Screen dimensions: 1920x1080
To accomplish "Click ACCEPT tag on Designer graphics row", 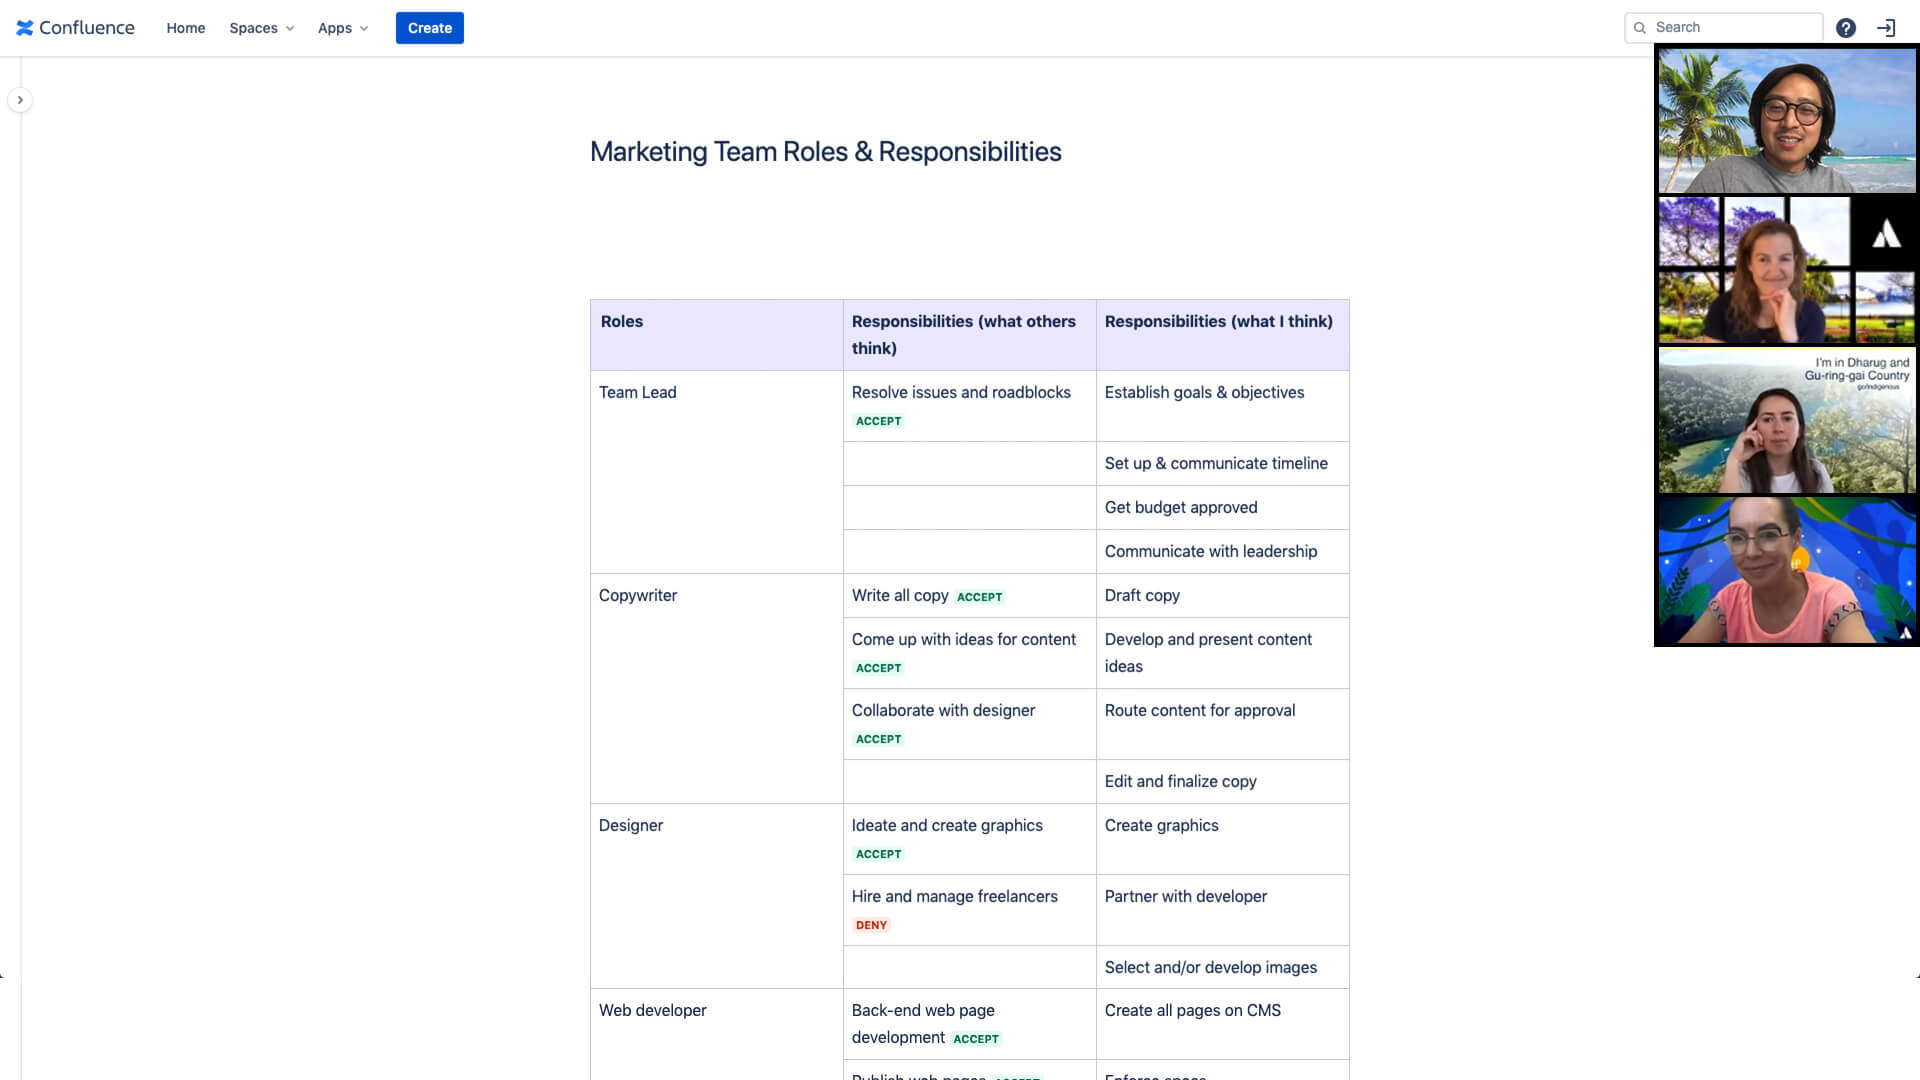I will point(878,853).
